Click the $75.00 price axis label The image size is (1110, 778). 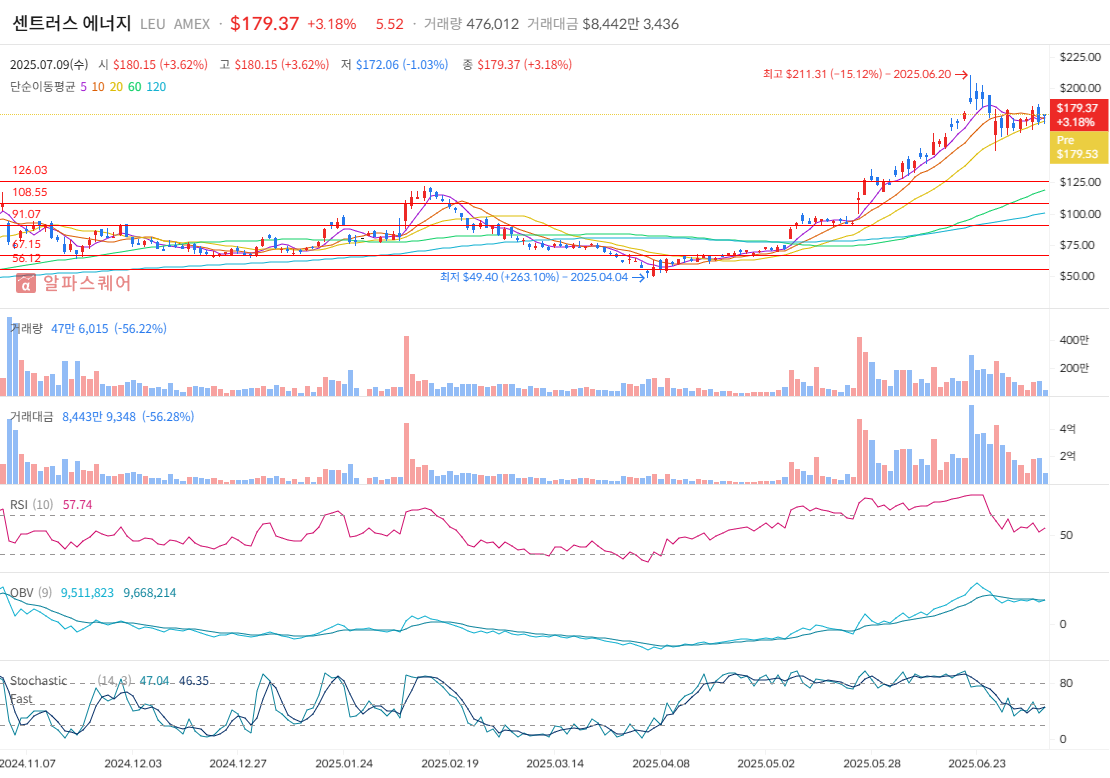pos(1077,245)
